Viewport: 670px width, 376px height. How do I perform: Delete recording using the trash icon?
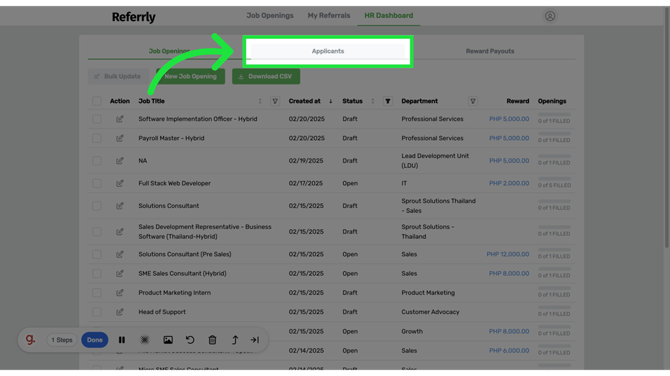click(x=212, y=340)
